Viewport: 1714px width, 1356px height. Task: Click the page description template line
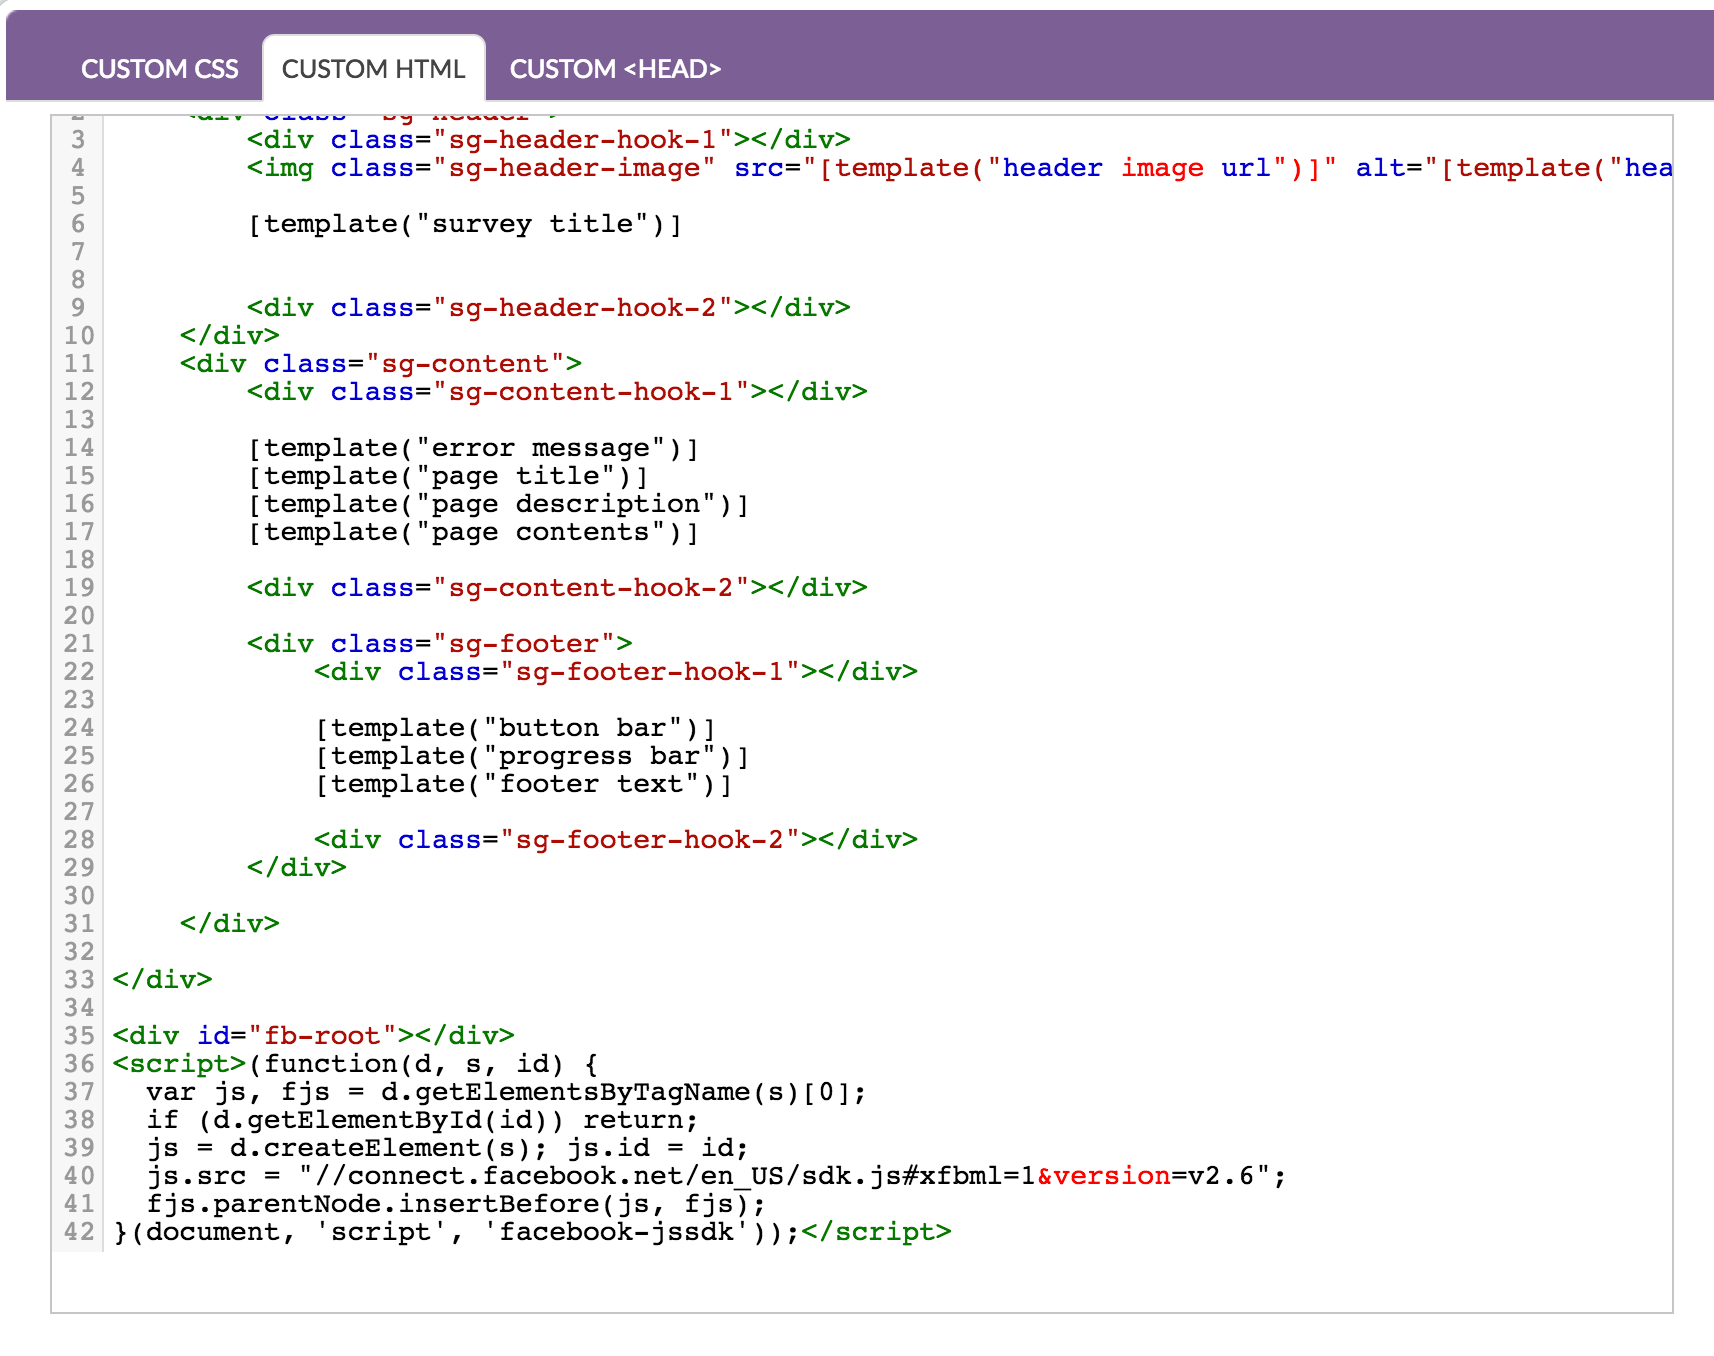coord(498,504)
